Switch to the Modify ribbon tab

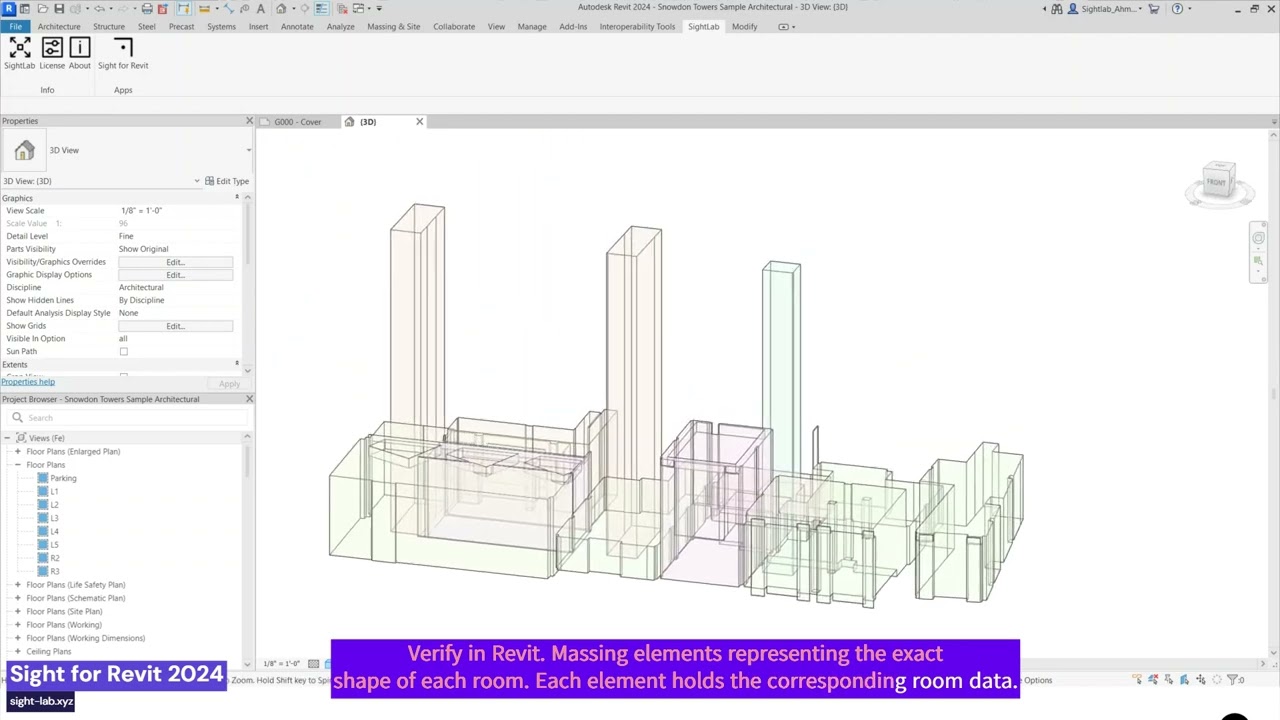point(744,27)
